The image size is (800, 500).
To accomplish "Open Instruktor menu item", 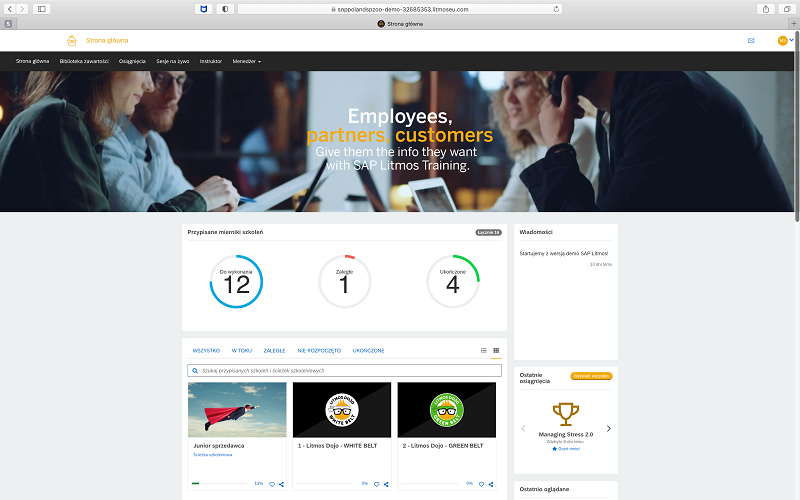I will click(211, 61).
